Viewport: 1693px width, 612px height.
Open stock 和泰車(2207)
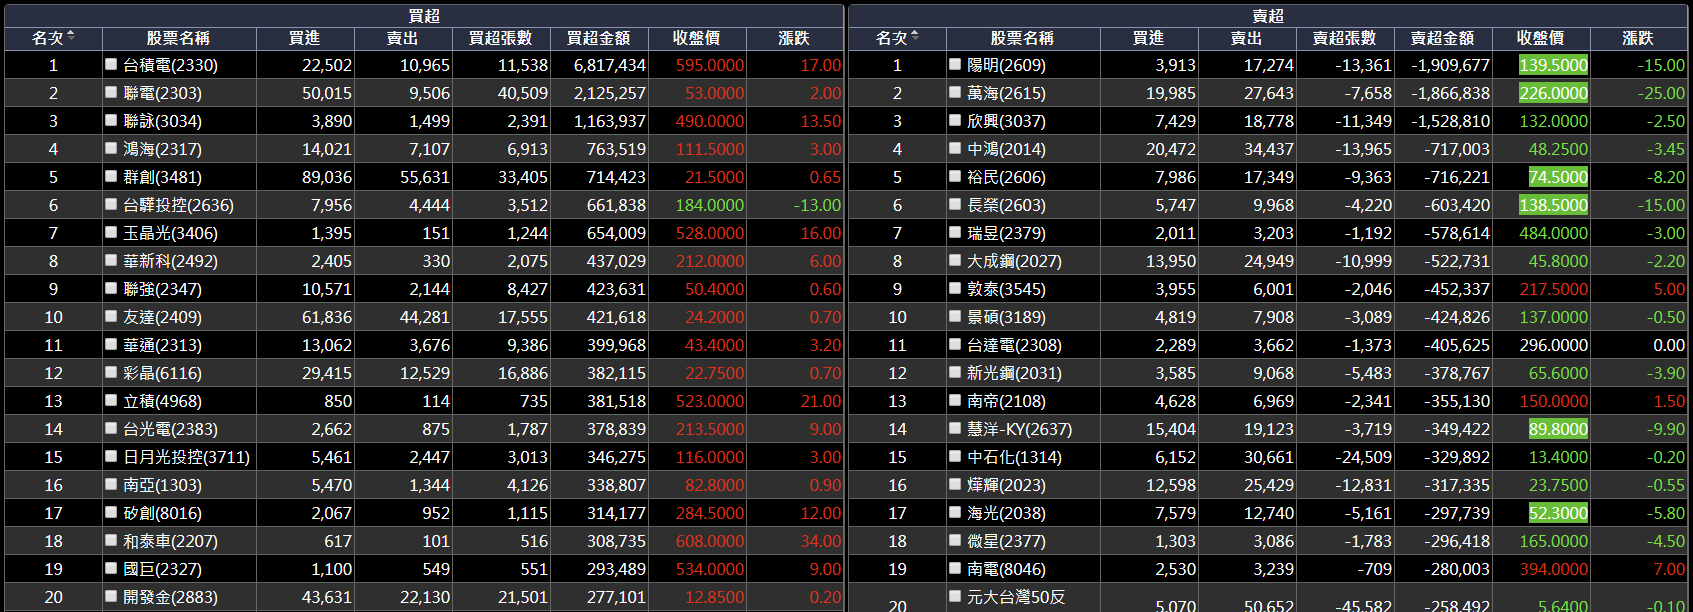click(x=170, y=541)
